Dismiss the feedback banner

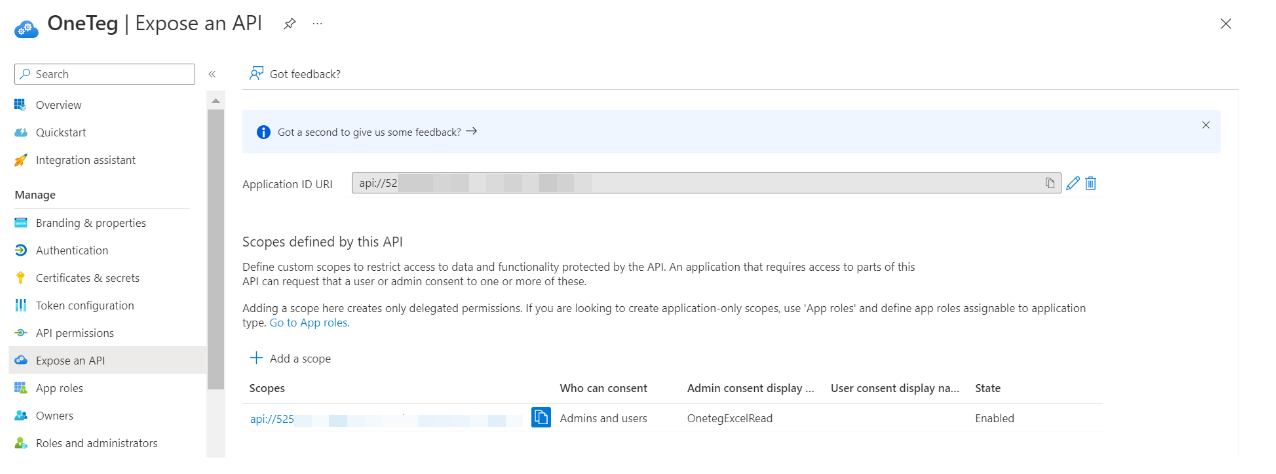point(1205,125)
